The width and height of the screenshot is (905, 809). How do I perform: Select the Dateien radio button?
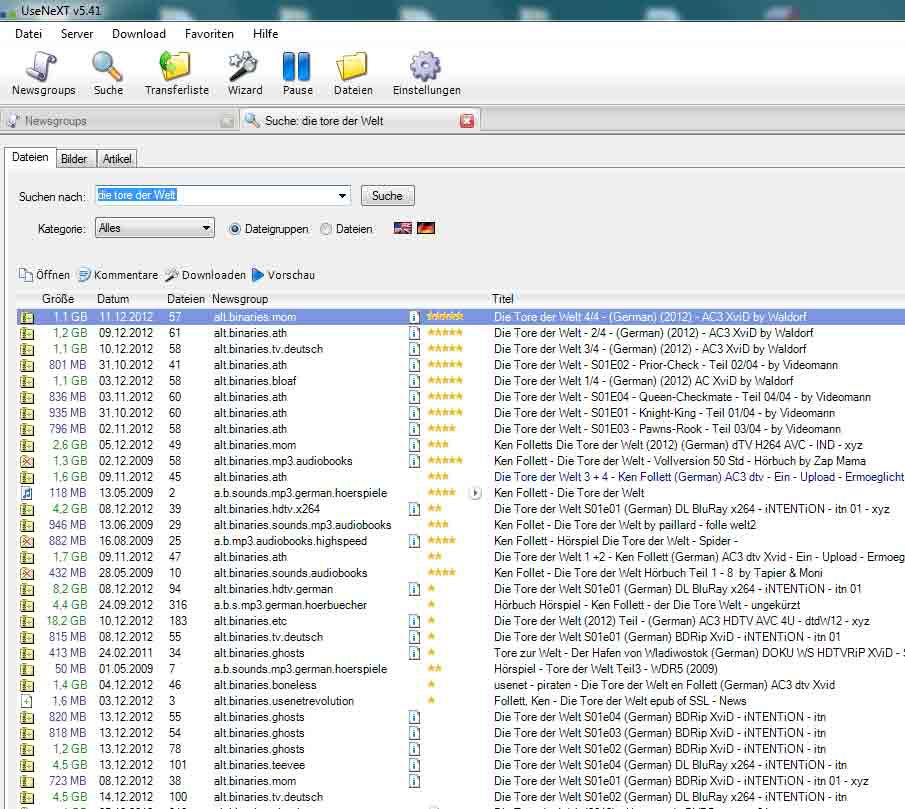coord(326,229)
